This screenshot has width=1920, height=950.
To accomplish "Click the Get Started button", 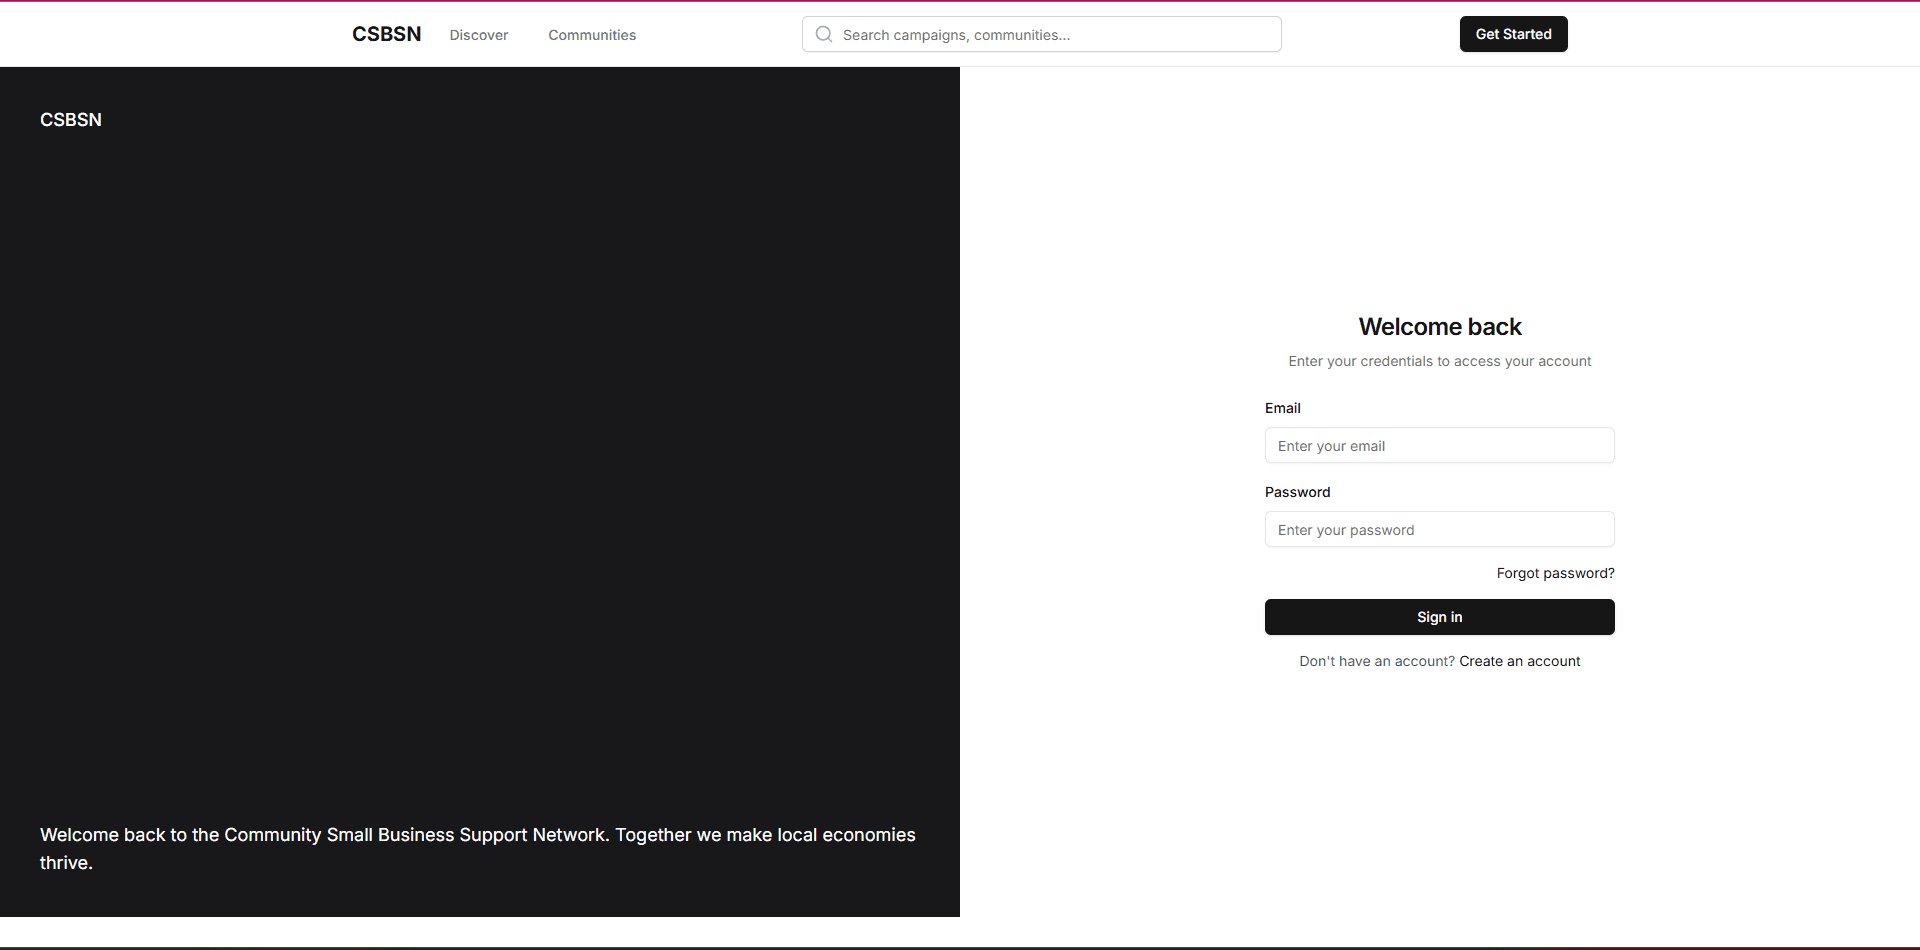I will click(1514, 34).
